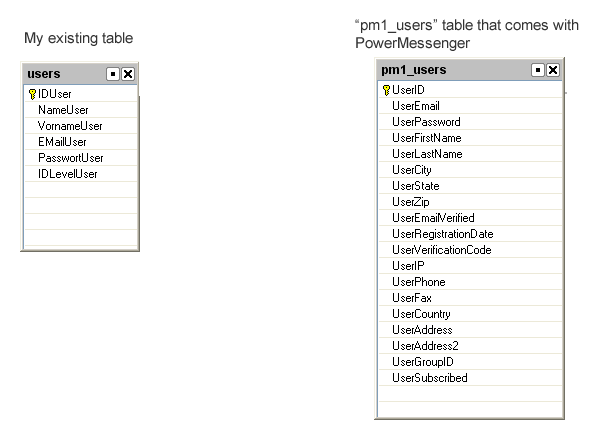The image size is (600, 424).
Task: Select the UserAddress2 field
Action: pos(470,346)
